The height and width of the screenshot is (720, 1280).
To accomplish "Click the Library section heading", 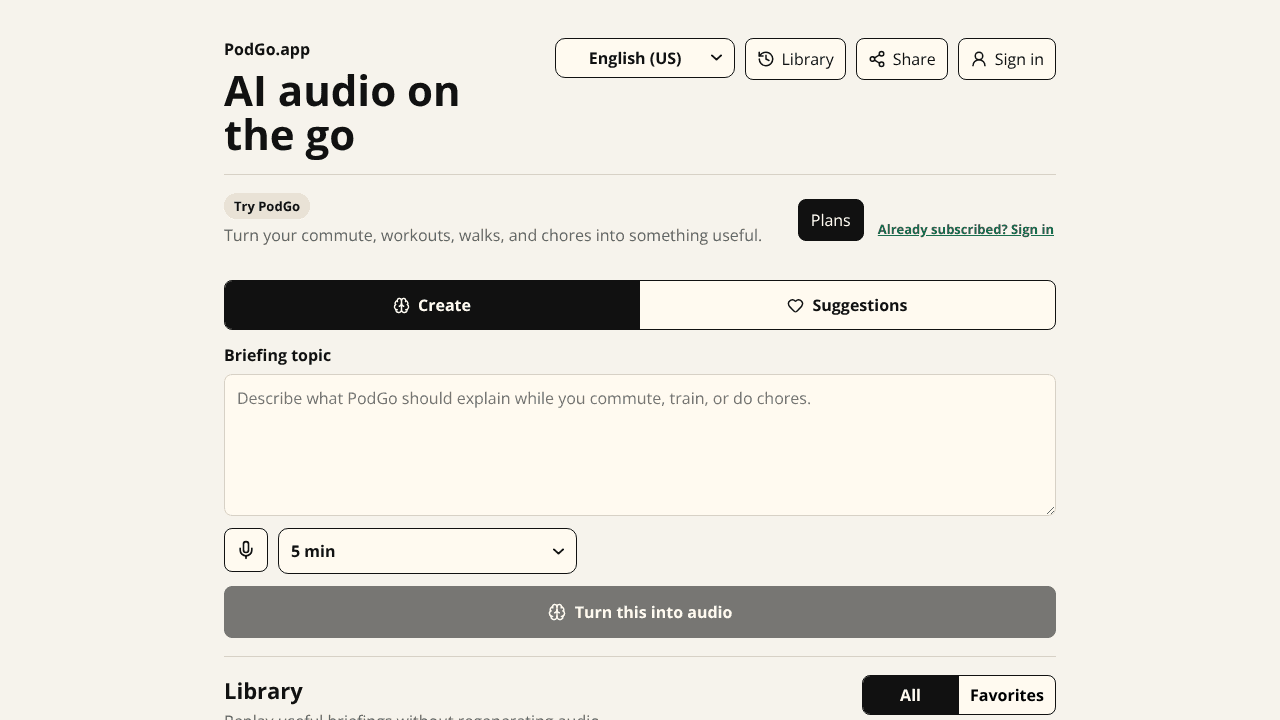I will pos(263,691).
